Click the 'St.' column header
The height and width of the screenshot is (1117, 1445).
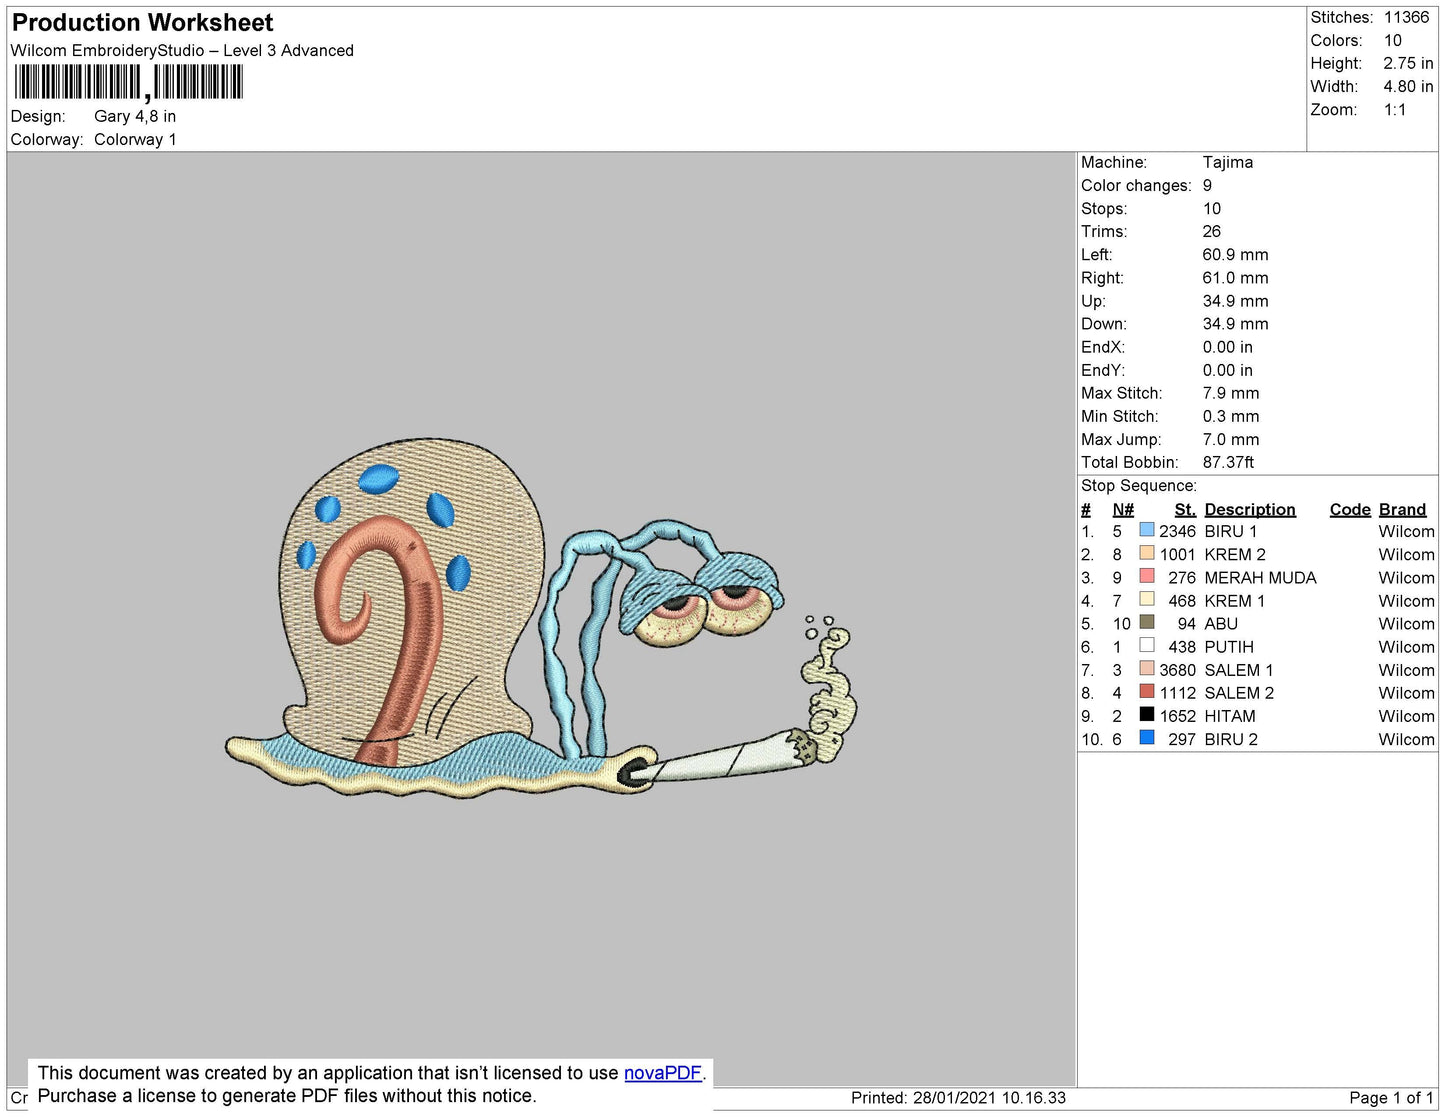[x=1185, y=509]
